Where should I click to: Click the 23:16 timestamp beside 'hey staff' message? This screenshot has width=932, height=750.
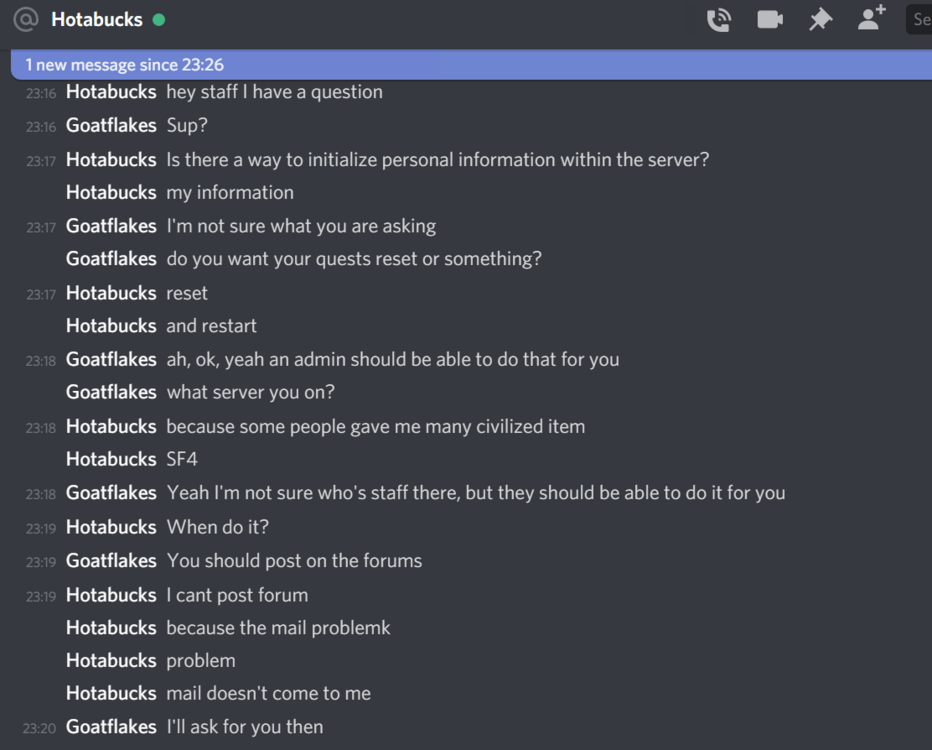(41, 93)
